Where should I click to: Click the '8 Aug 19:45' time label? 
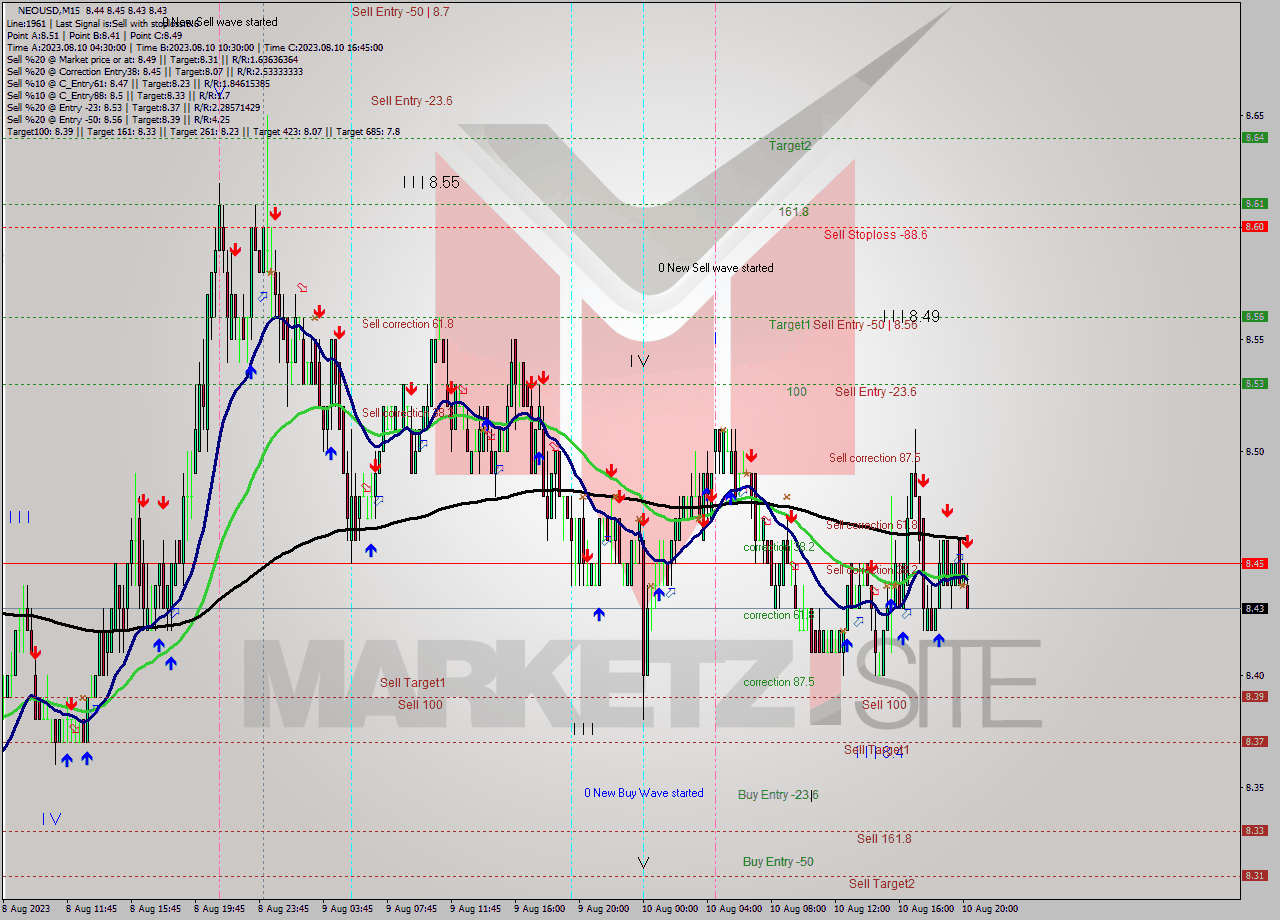pyautogui.click(x=220, y=909)
